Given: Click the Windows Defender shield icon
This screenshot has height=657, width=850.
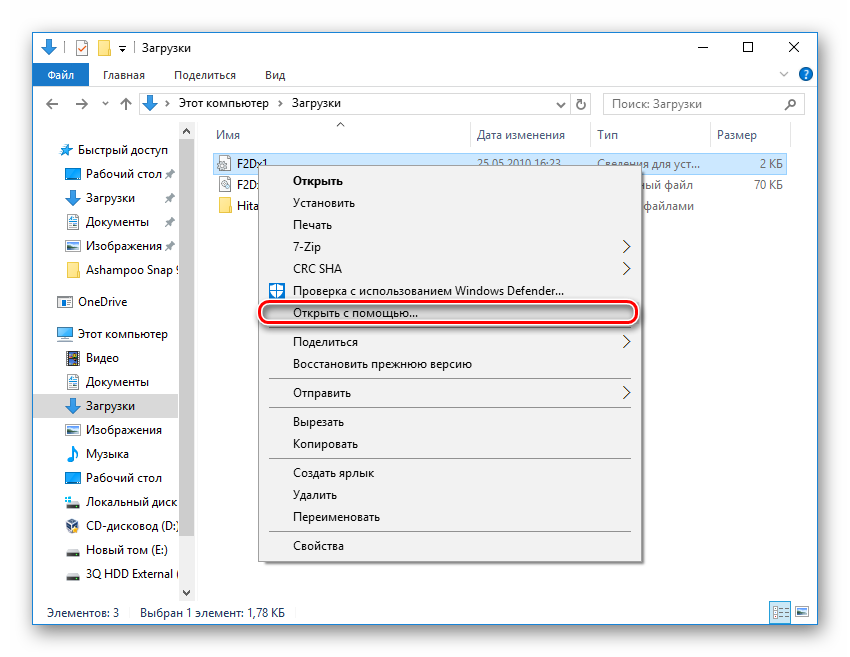Looking at the screenshot, I should point(277,291).
